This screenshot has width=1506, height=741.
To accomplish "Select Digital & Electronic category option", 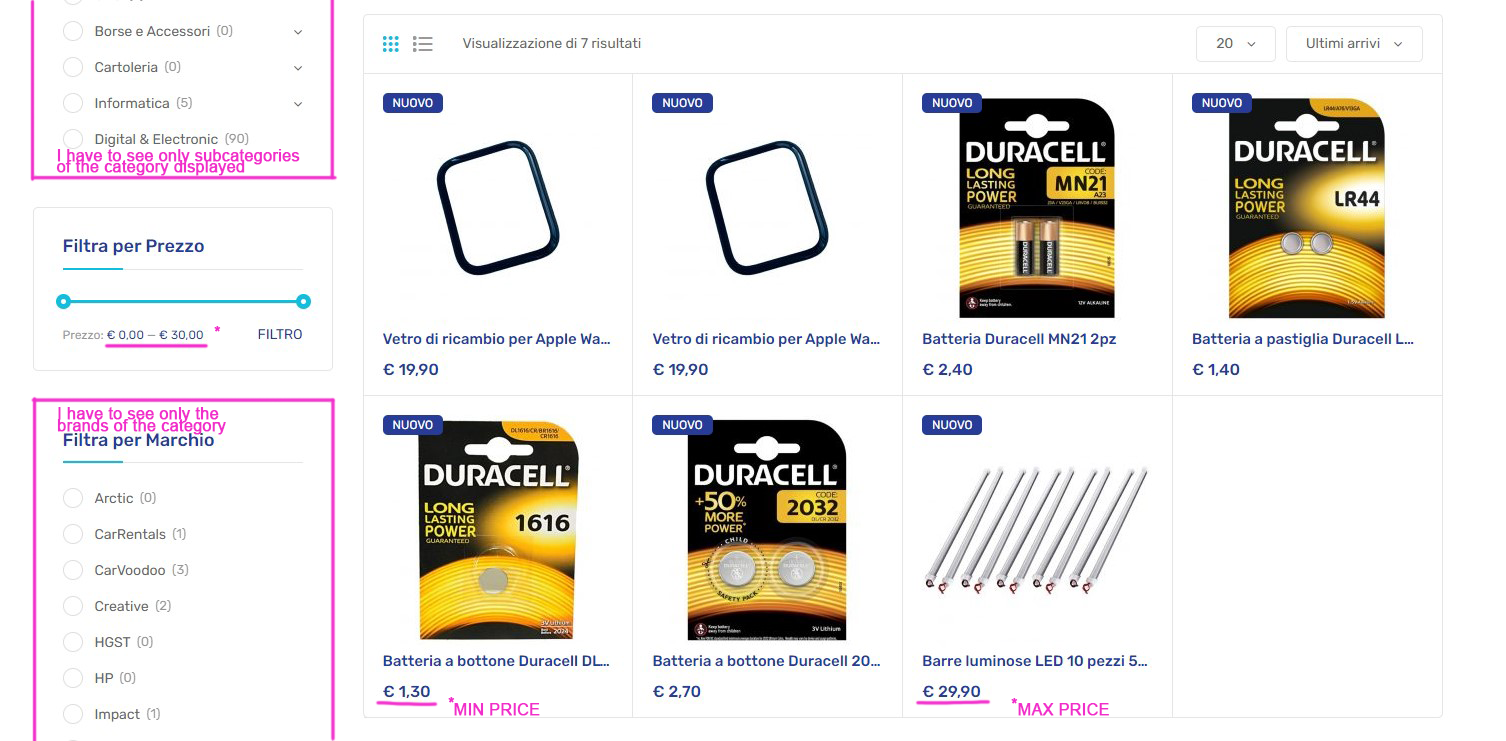I will (73, 139).
